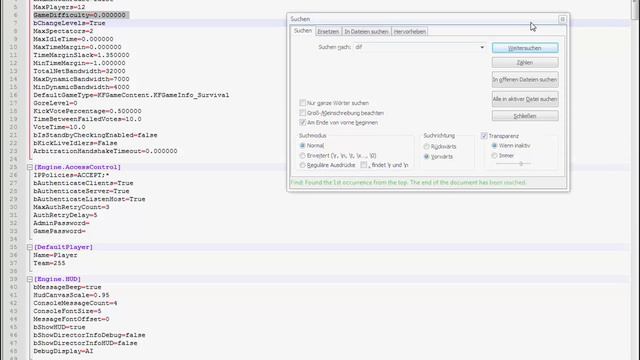This screenshot has width=640, height=360.
Task: Click the TotalNetBandwidth=32000 line
Action: 80,71
